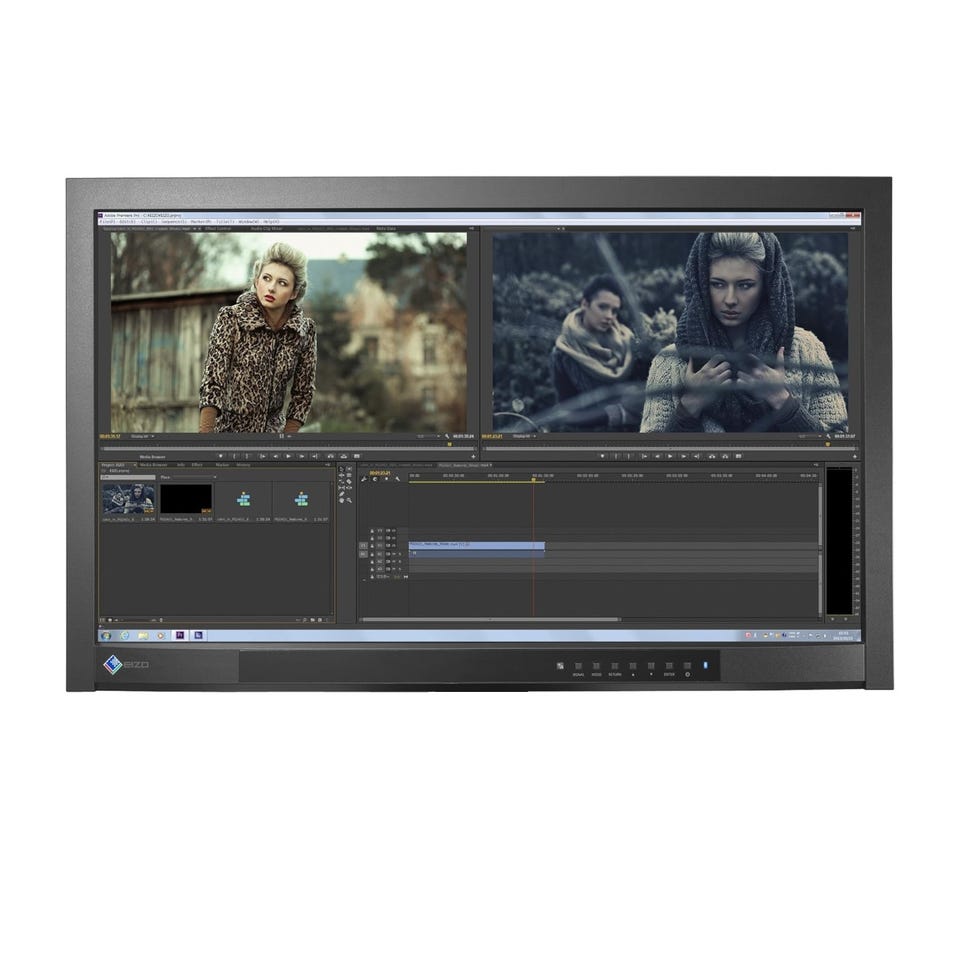Play the Source monitor clip
Viewport: 960px width, 960px height.
pos(288,456)
